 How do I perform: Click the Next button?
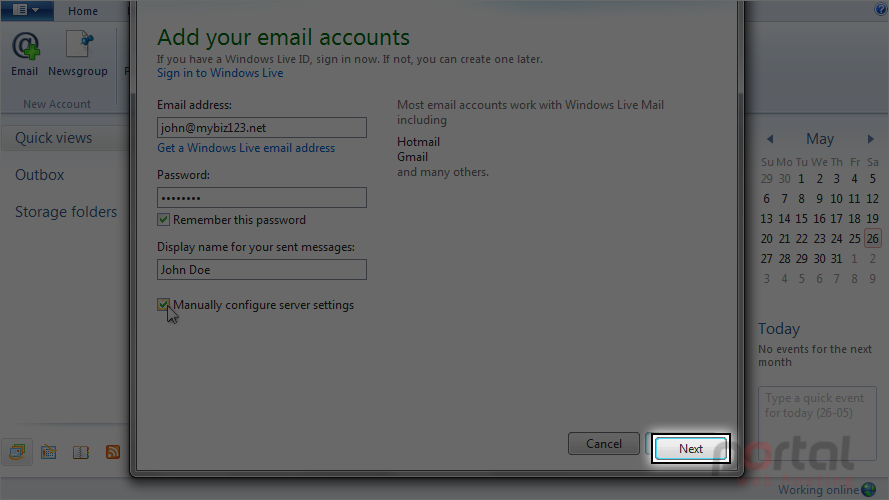pyautogui.click(x=691, y=448)
